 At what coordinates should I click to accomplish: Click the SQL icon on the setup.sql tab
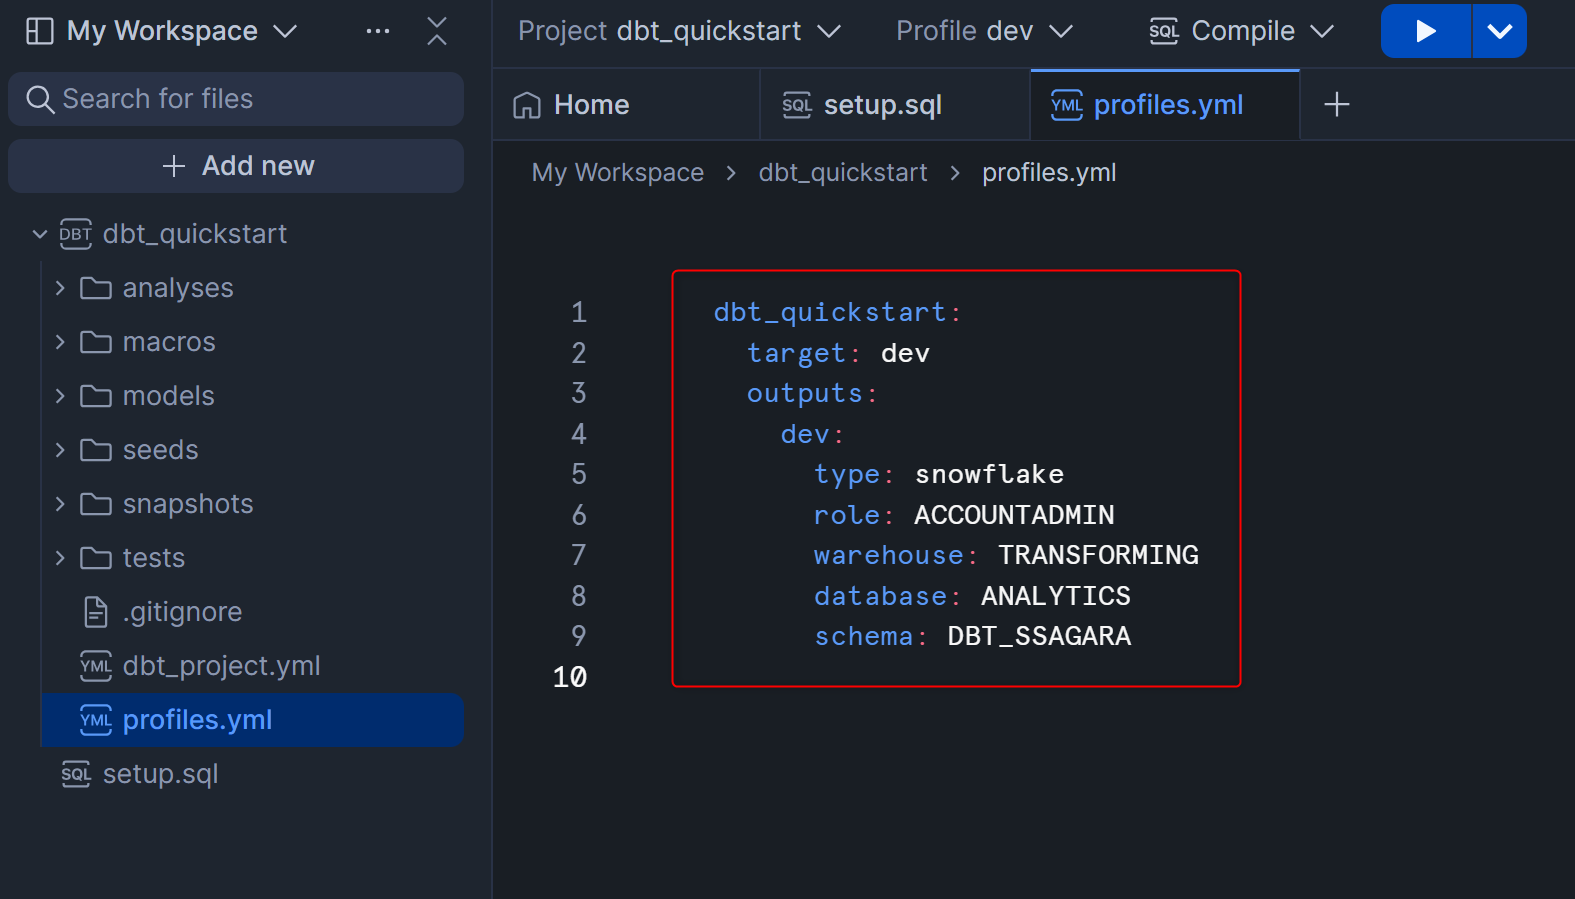point(797,105)
